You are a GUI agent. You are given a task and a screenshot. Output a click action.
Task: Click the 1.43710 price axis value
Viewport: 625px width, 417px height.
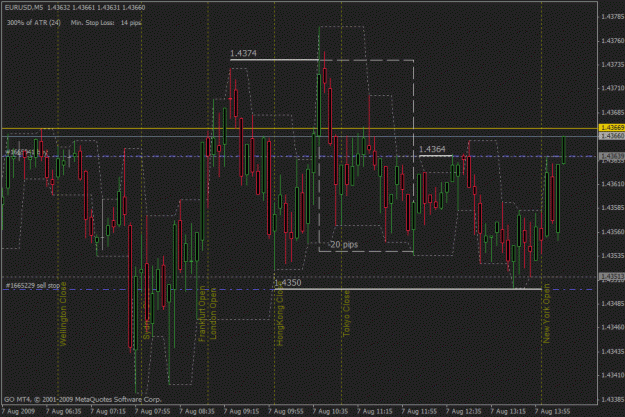613,88
